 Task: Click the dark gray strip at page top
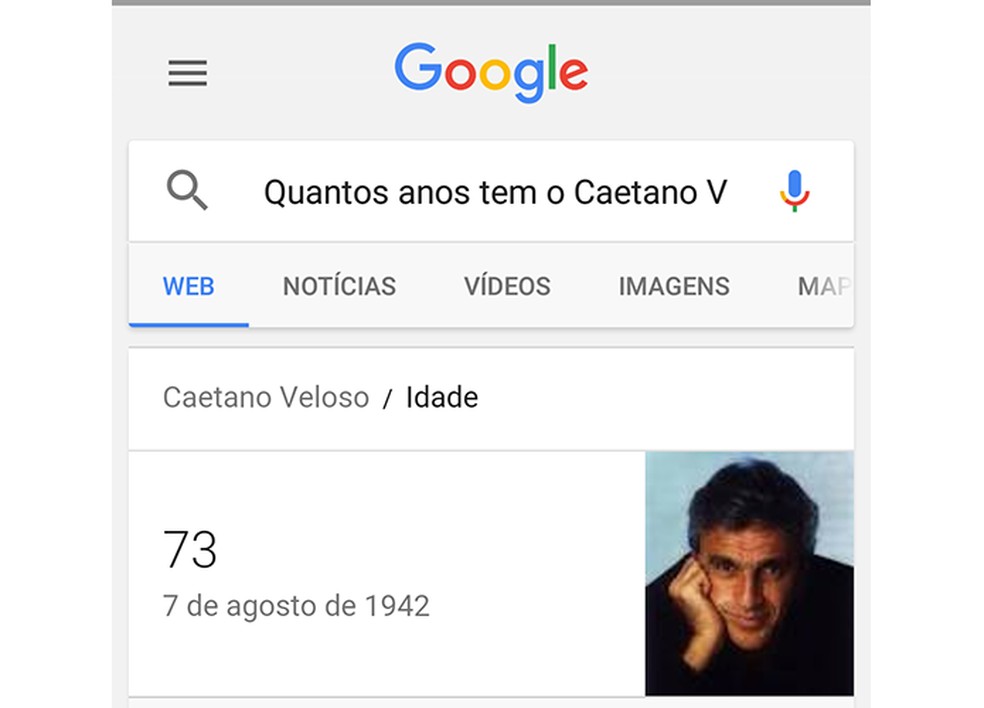click(x=491, y=3)
